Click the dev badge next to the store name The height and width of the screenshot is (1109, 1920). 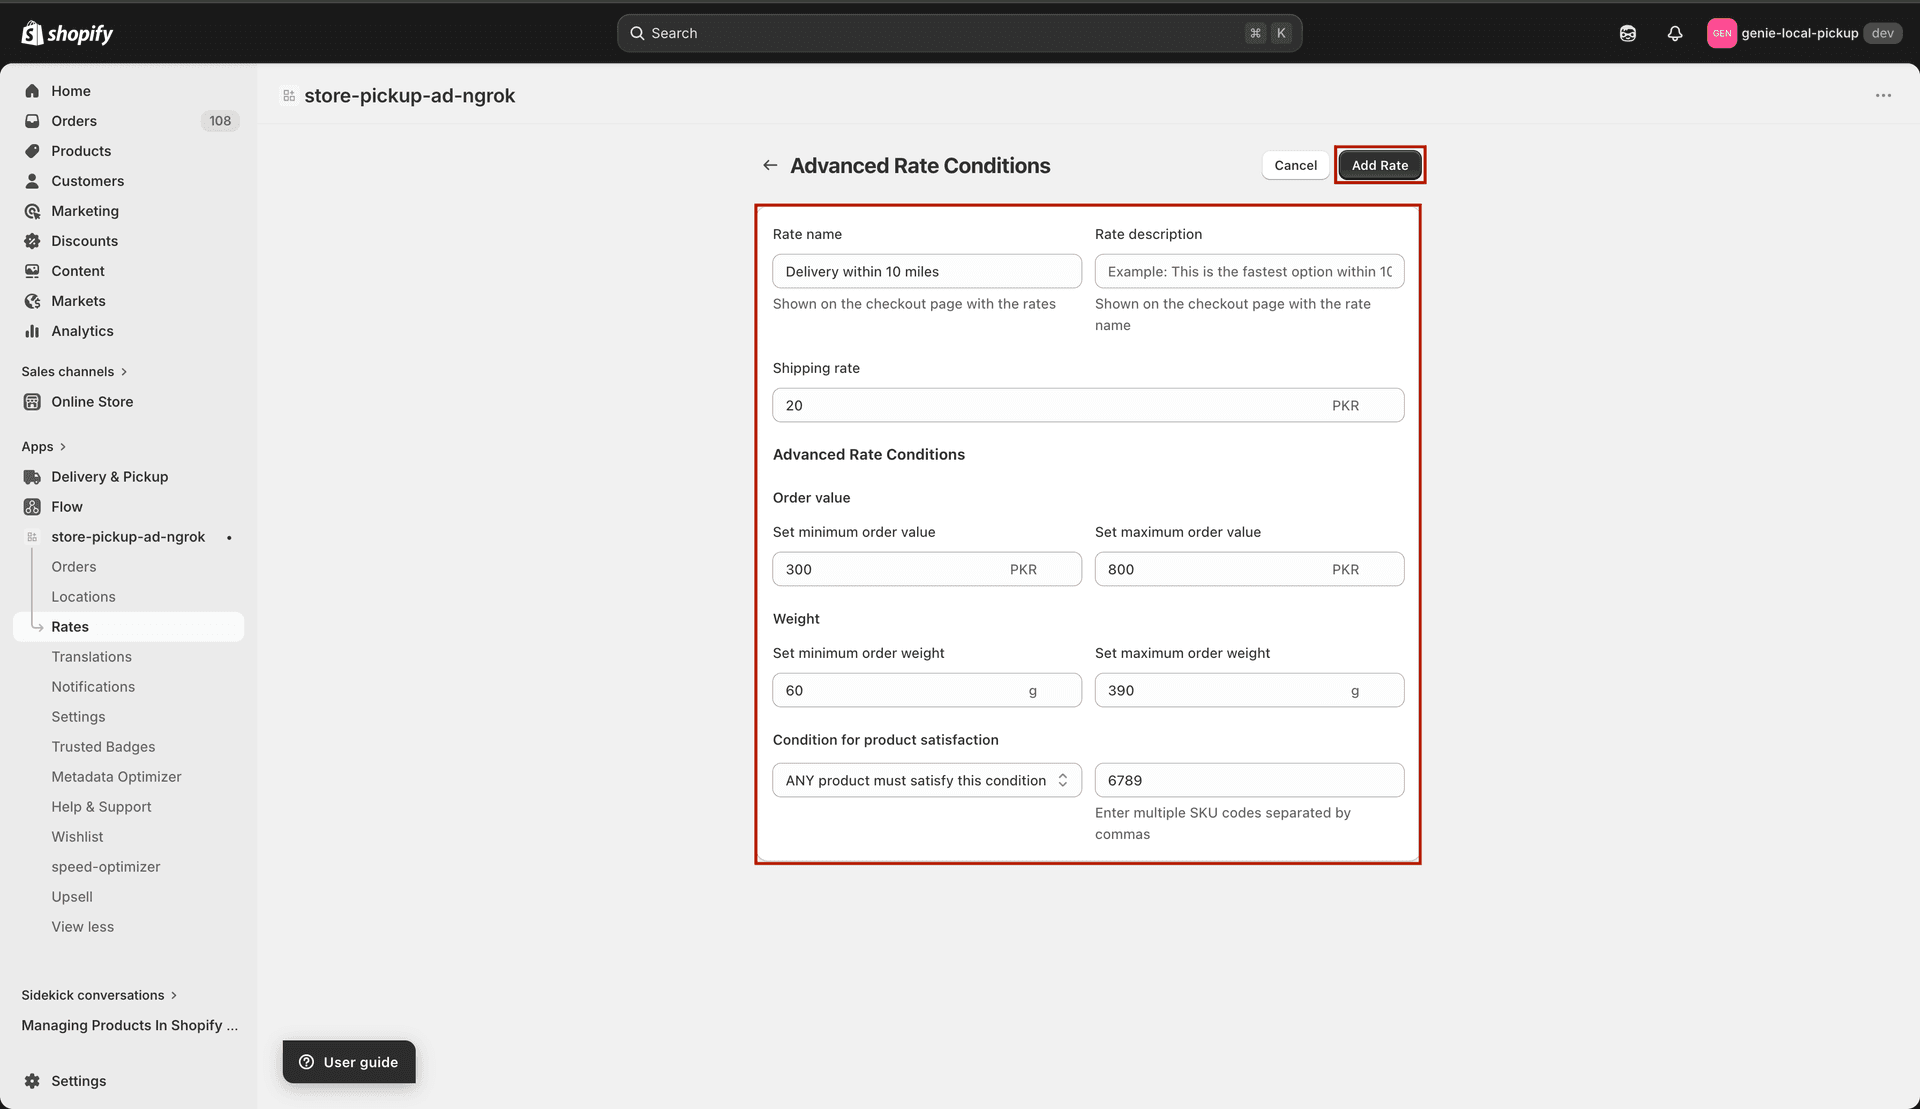click(x=1882, y=33)
